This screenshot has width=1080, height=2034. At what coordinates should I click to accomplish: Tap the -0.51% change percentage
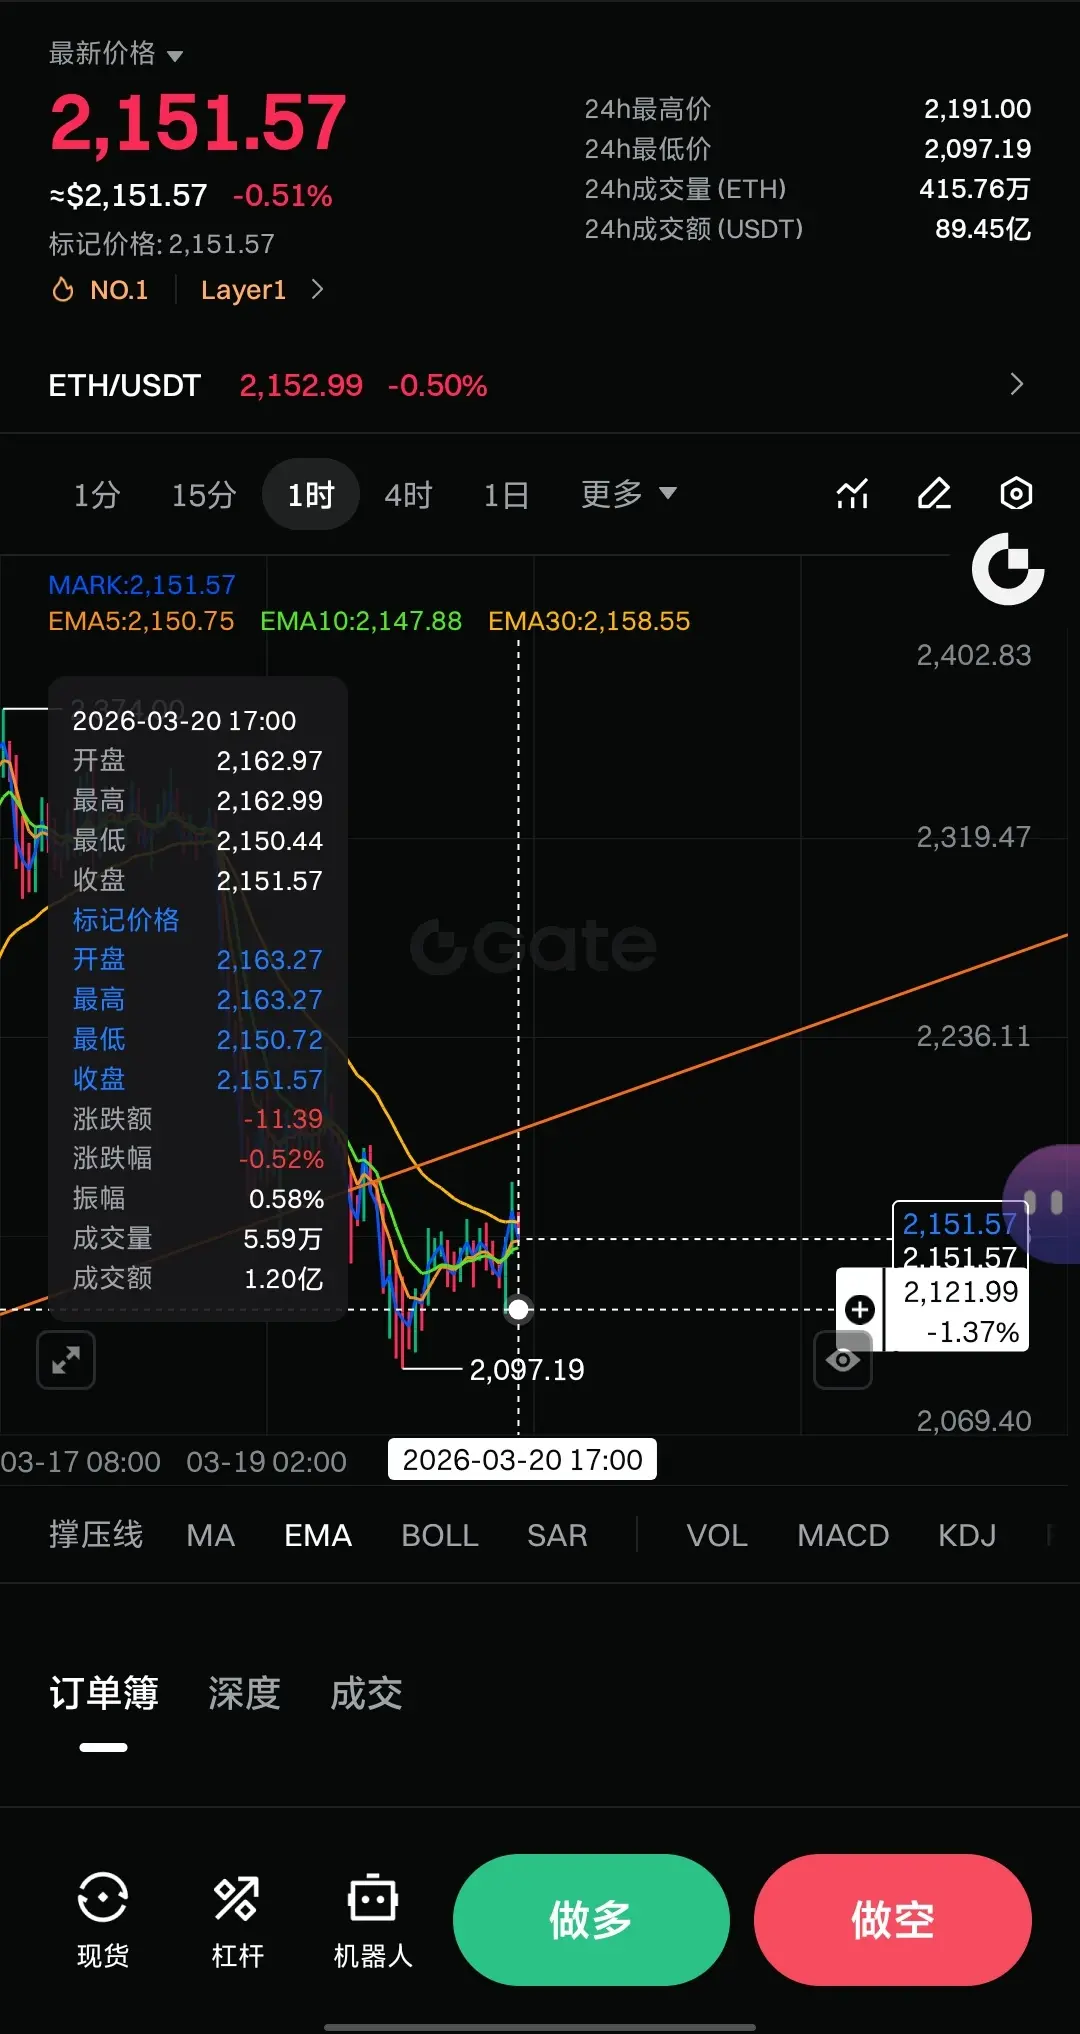click(282, 195)
